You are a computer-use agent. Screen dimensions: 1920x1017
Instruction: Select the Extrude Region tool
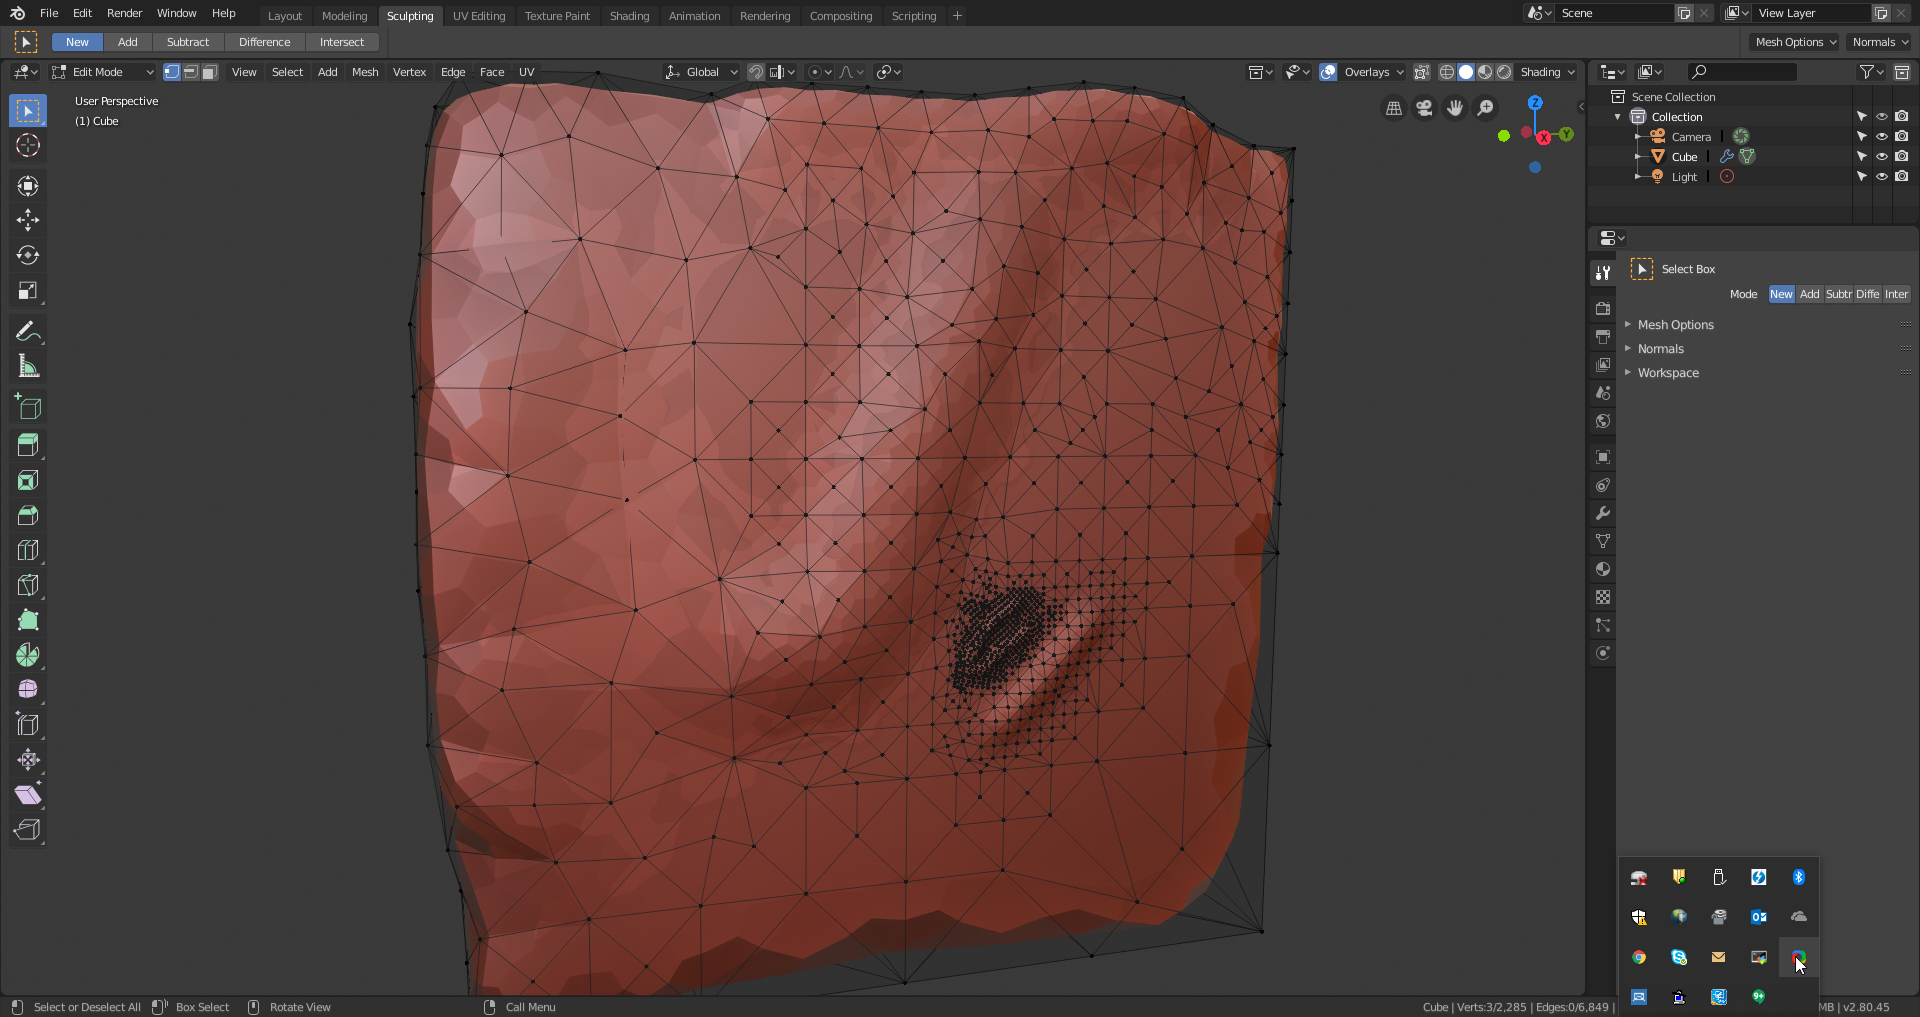pos(28,445)
